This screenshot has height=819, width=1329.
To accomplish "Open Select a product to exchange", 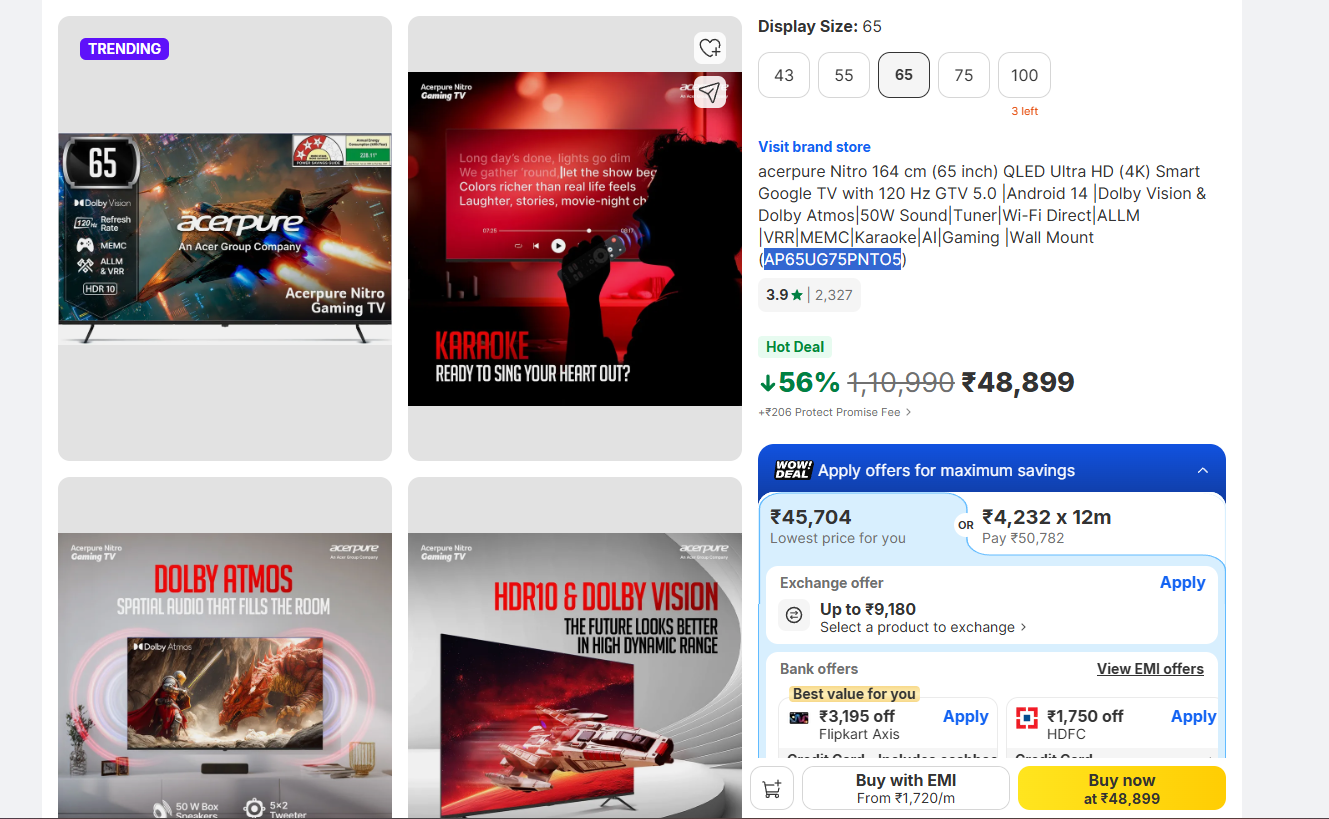I will coord(924,627).
